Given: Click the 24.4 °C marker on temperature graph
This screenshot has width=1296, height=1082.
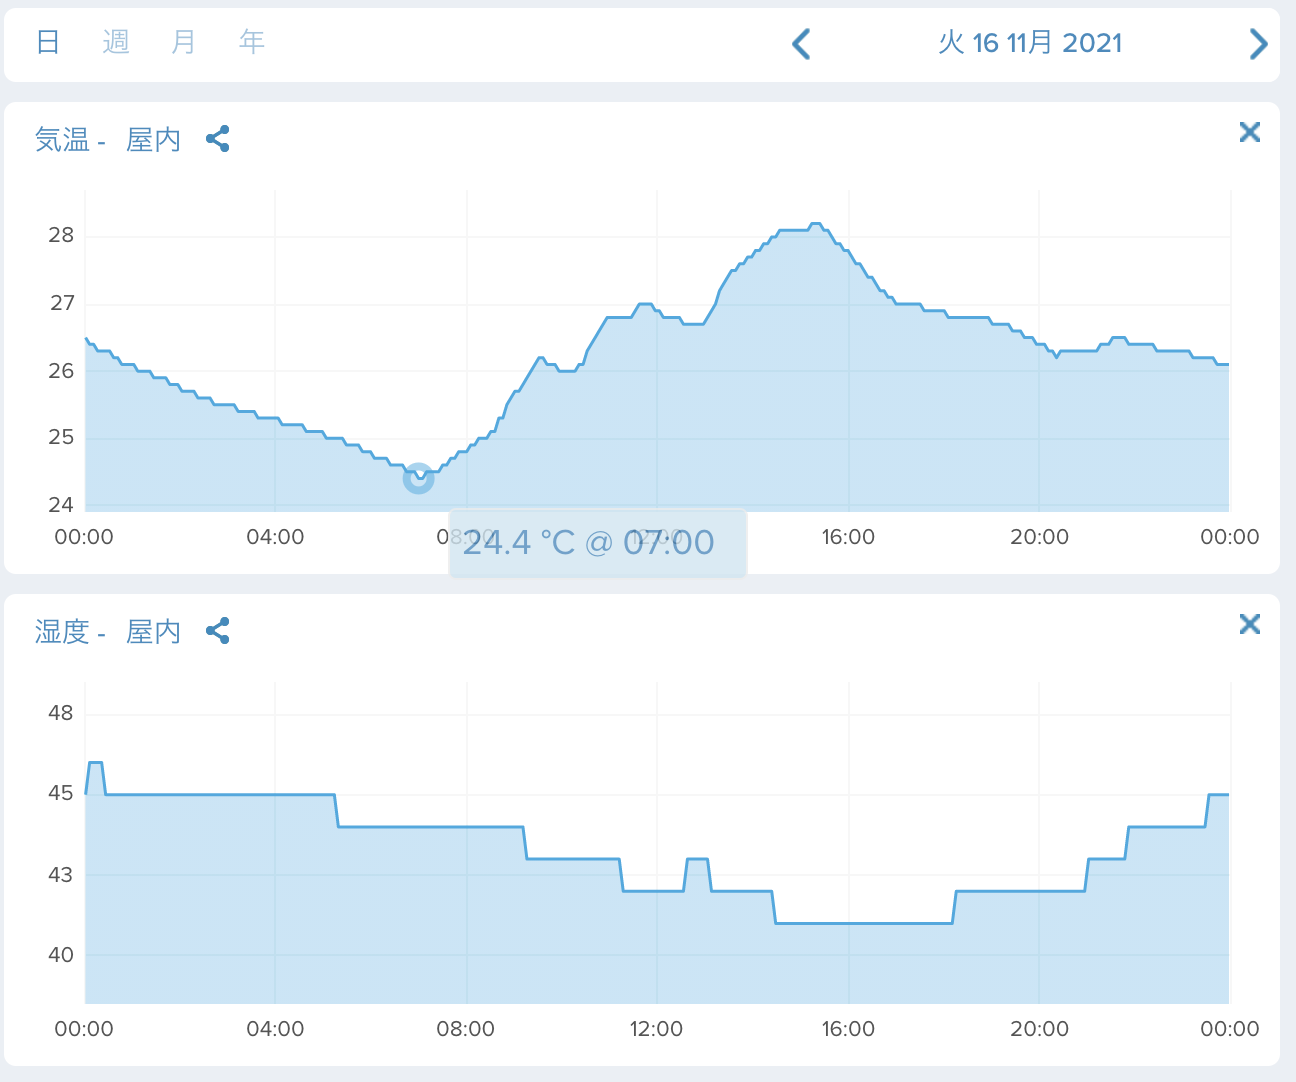Looking at the screenshot, I should point(418,478).
